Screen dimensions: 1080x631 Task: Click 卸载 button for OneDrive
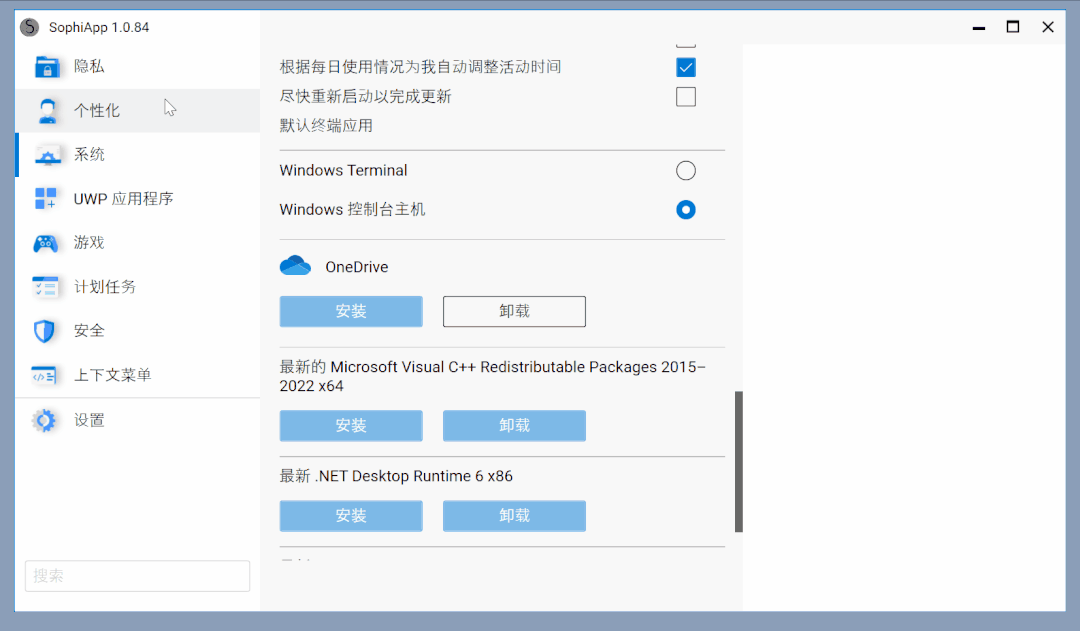click(515, 311)
